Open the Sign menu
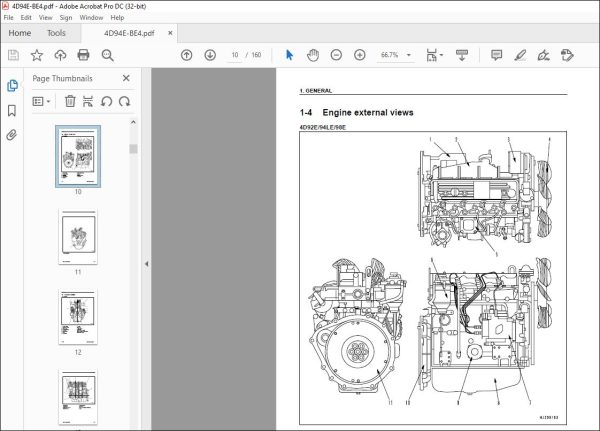This screenshot has width=600, height=431. click(x=66, y=18)
